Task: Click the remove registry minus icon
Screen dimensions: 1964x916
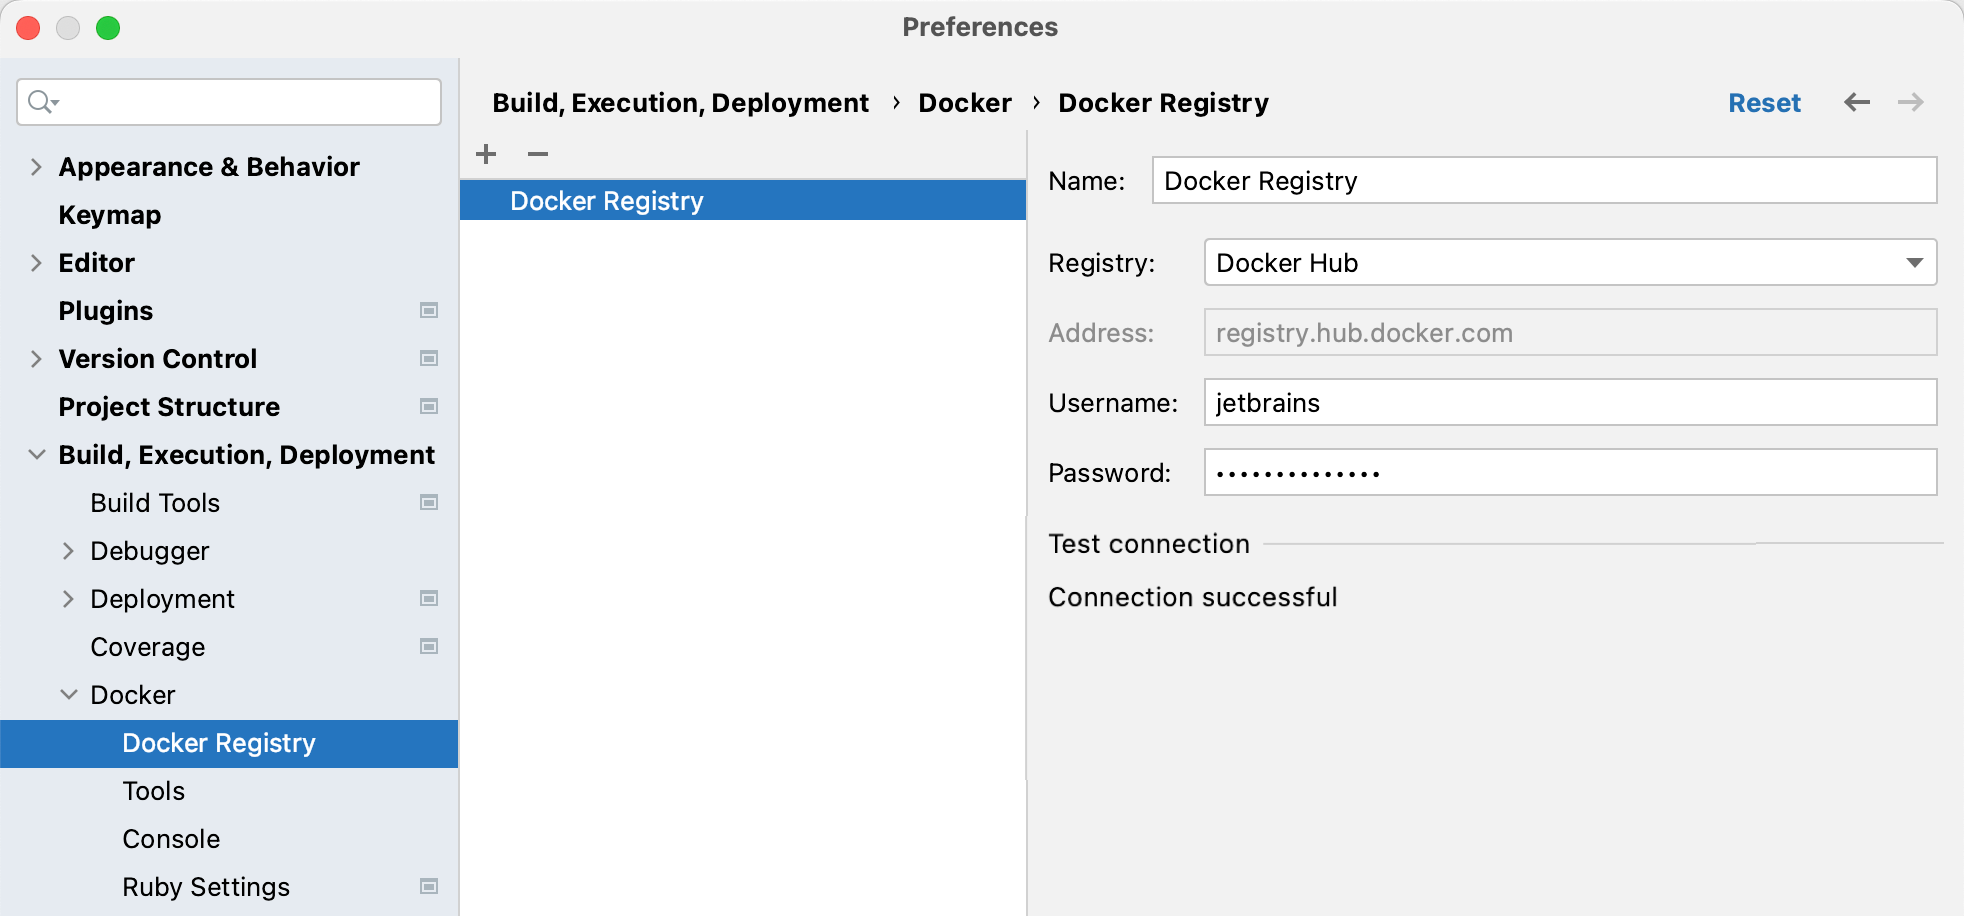Action: coord(538,154)
